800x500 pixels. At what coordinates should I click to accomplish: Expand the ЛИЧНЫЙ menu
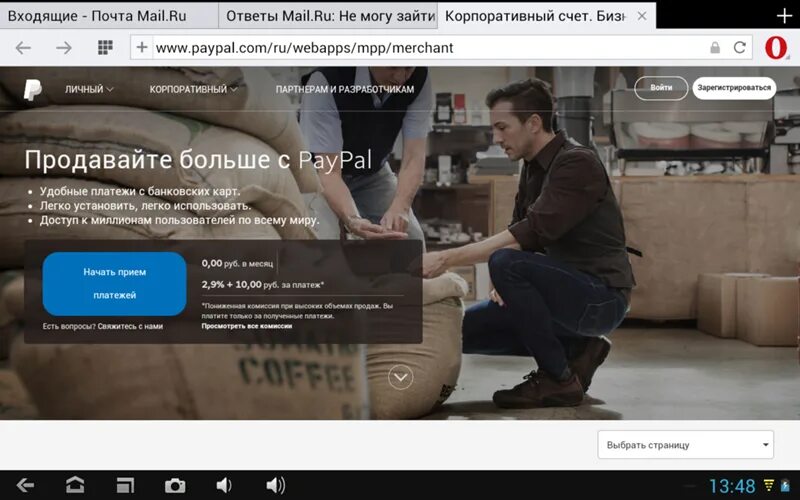(89, 89)
